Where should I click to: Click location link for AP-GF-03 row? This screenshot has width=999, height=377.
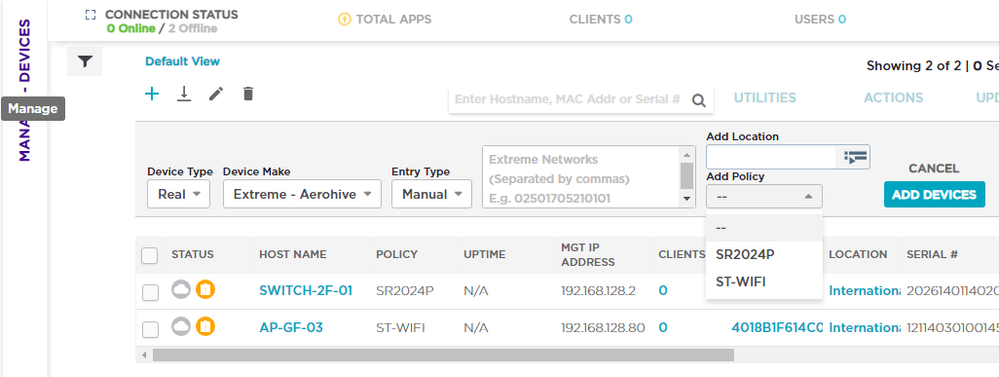click(x=865, y=327)
